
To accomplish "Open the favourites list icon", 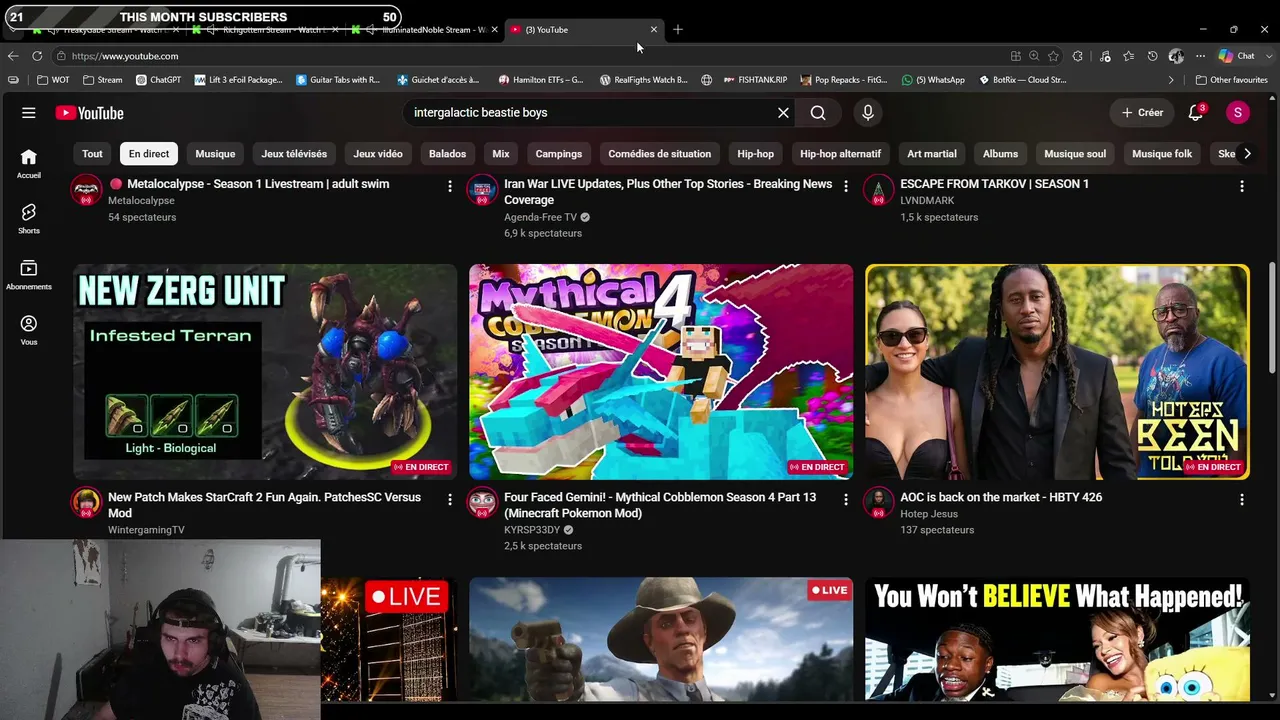I will (1129, 56).
